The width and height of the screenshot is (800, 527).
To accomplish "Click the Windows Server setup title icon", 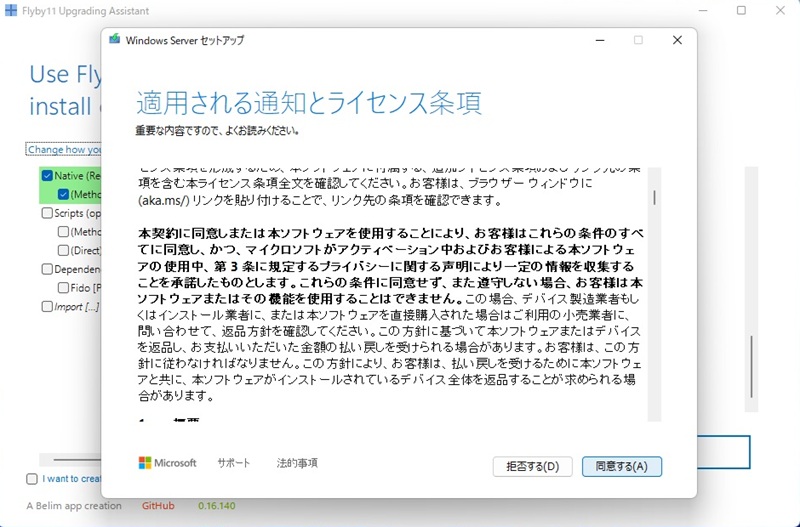I will (x=116, y=40).
